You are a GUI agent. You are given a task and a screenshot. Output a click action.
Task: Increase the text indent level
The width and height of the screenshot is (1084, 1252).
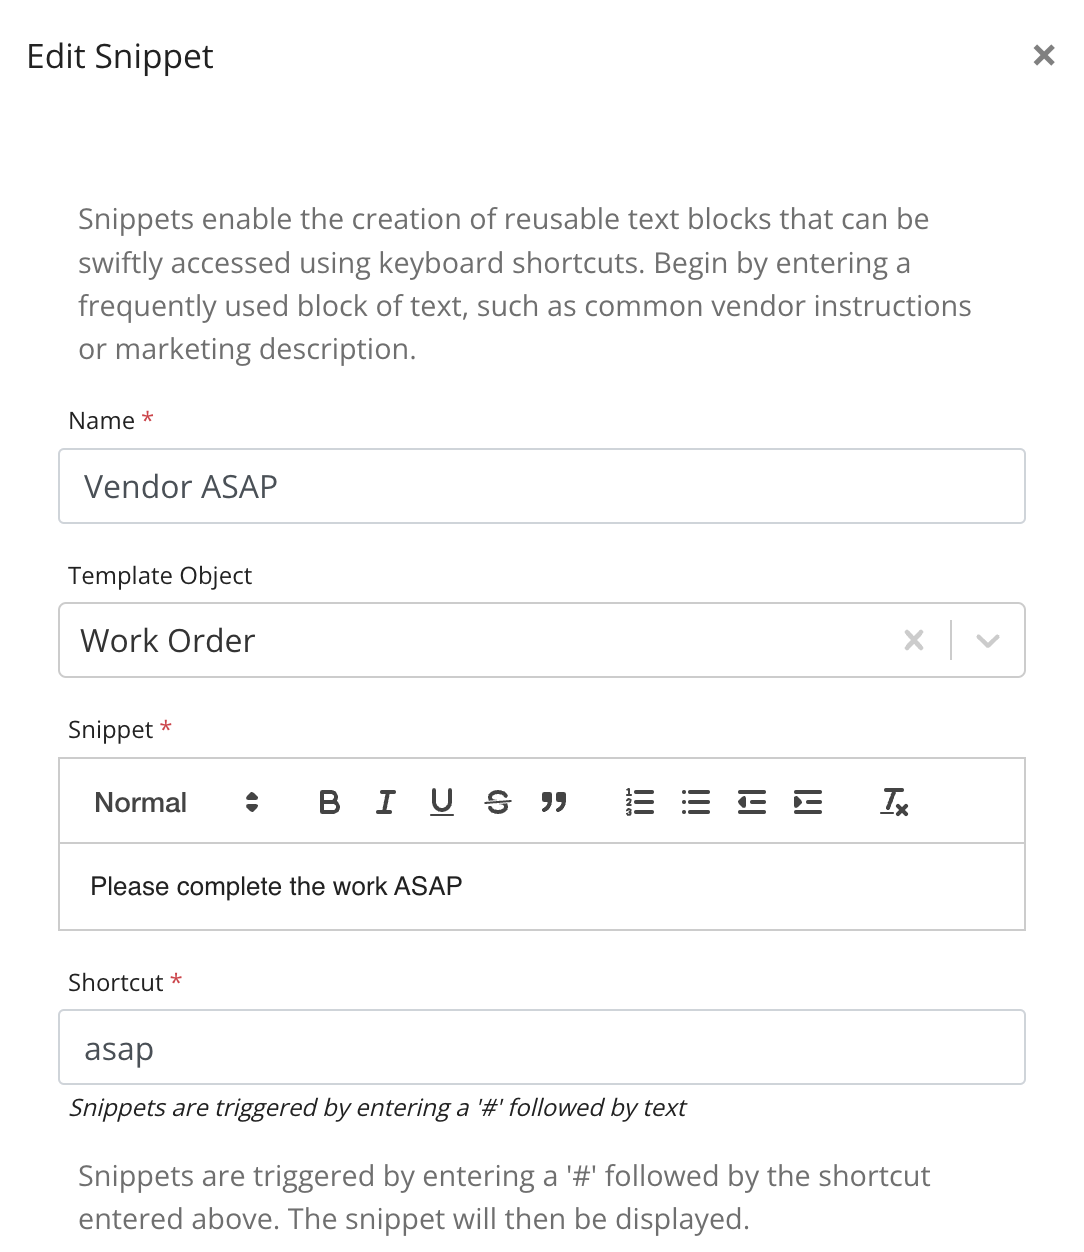[x=807, y=801]
